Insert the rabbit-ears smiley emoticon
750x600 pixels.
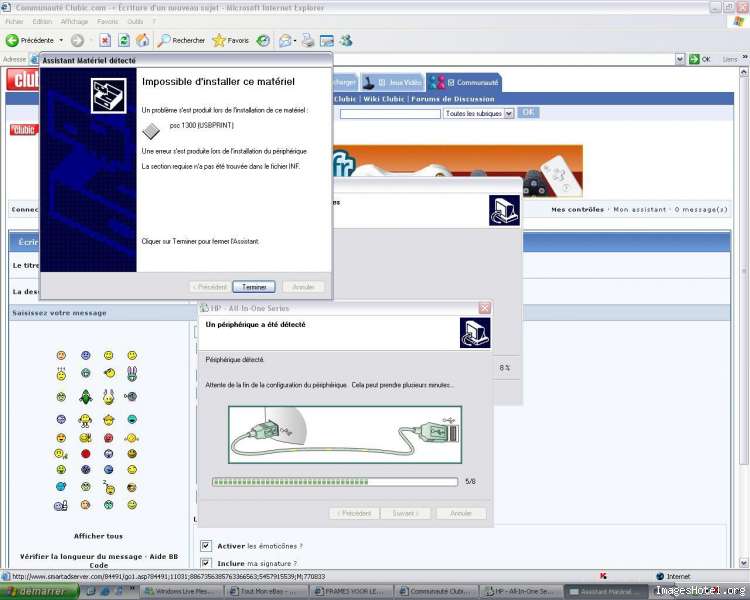pos(132,374)
